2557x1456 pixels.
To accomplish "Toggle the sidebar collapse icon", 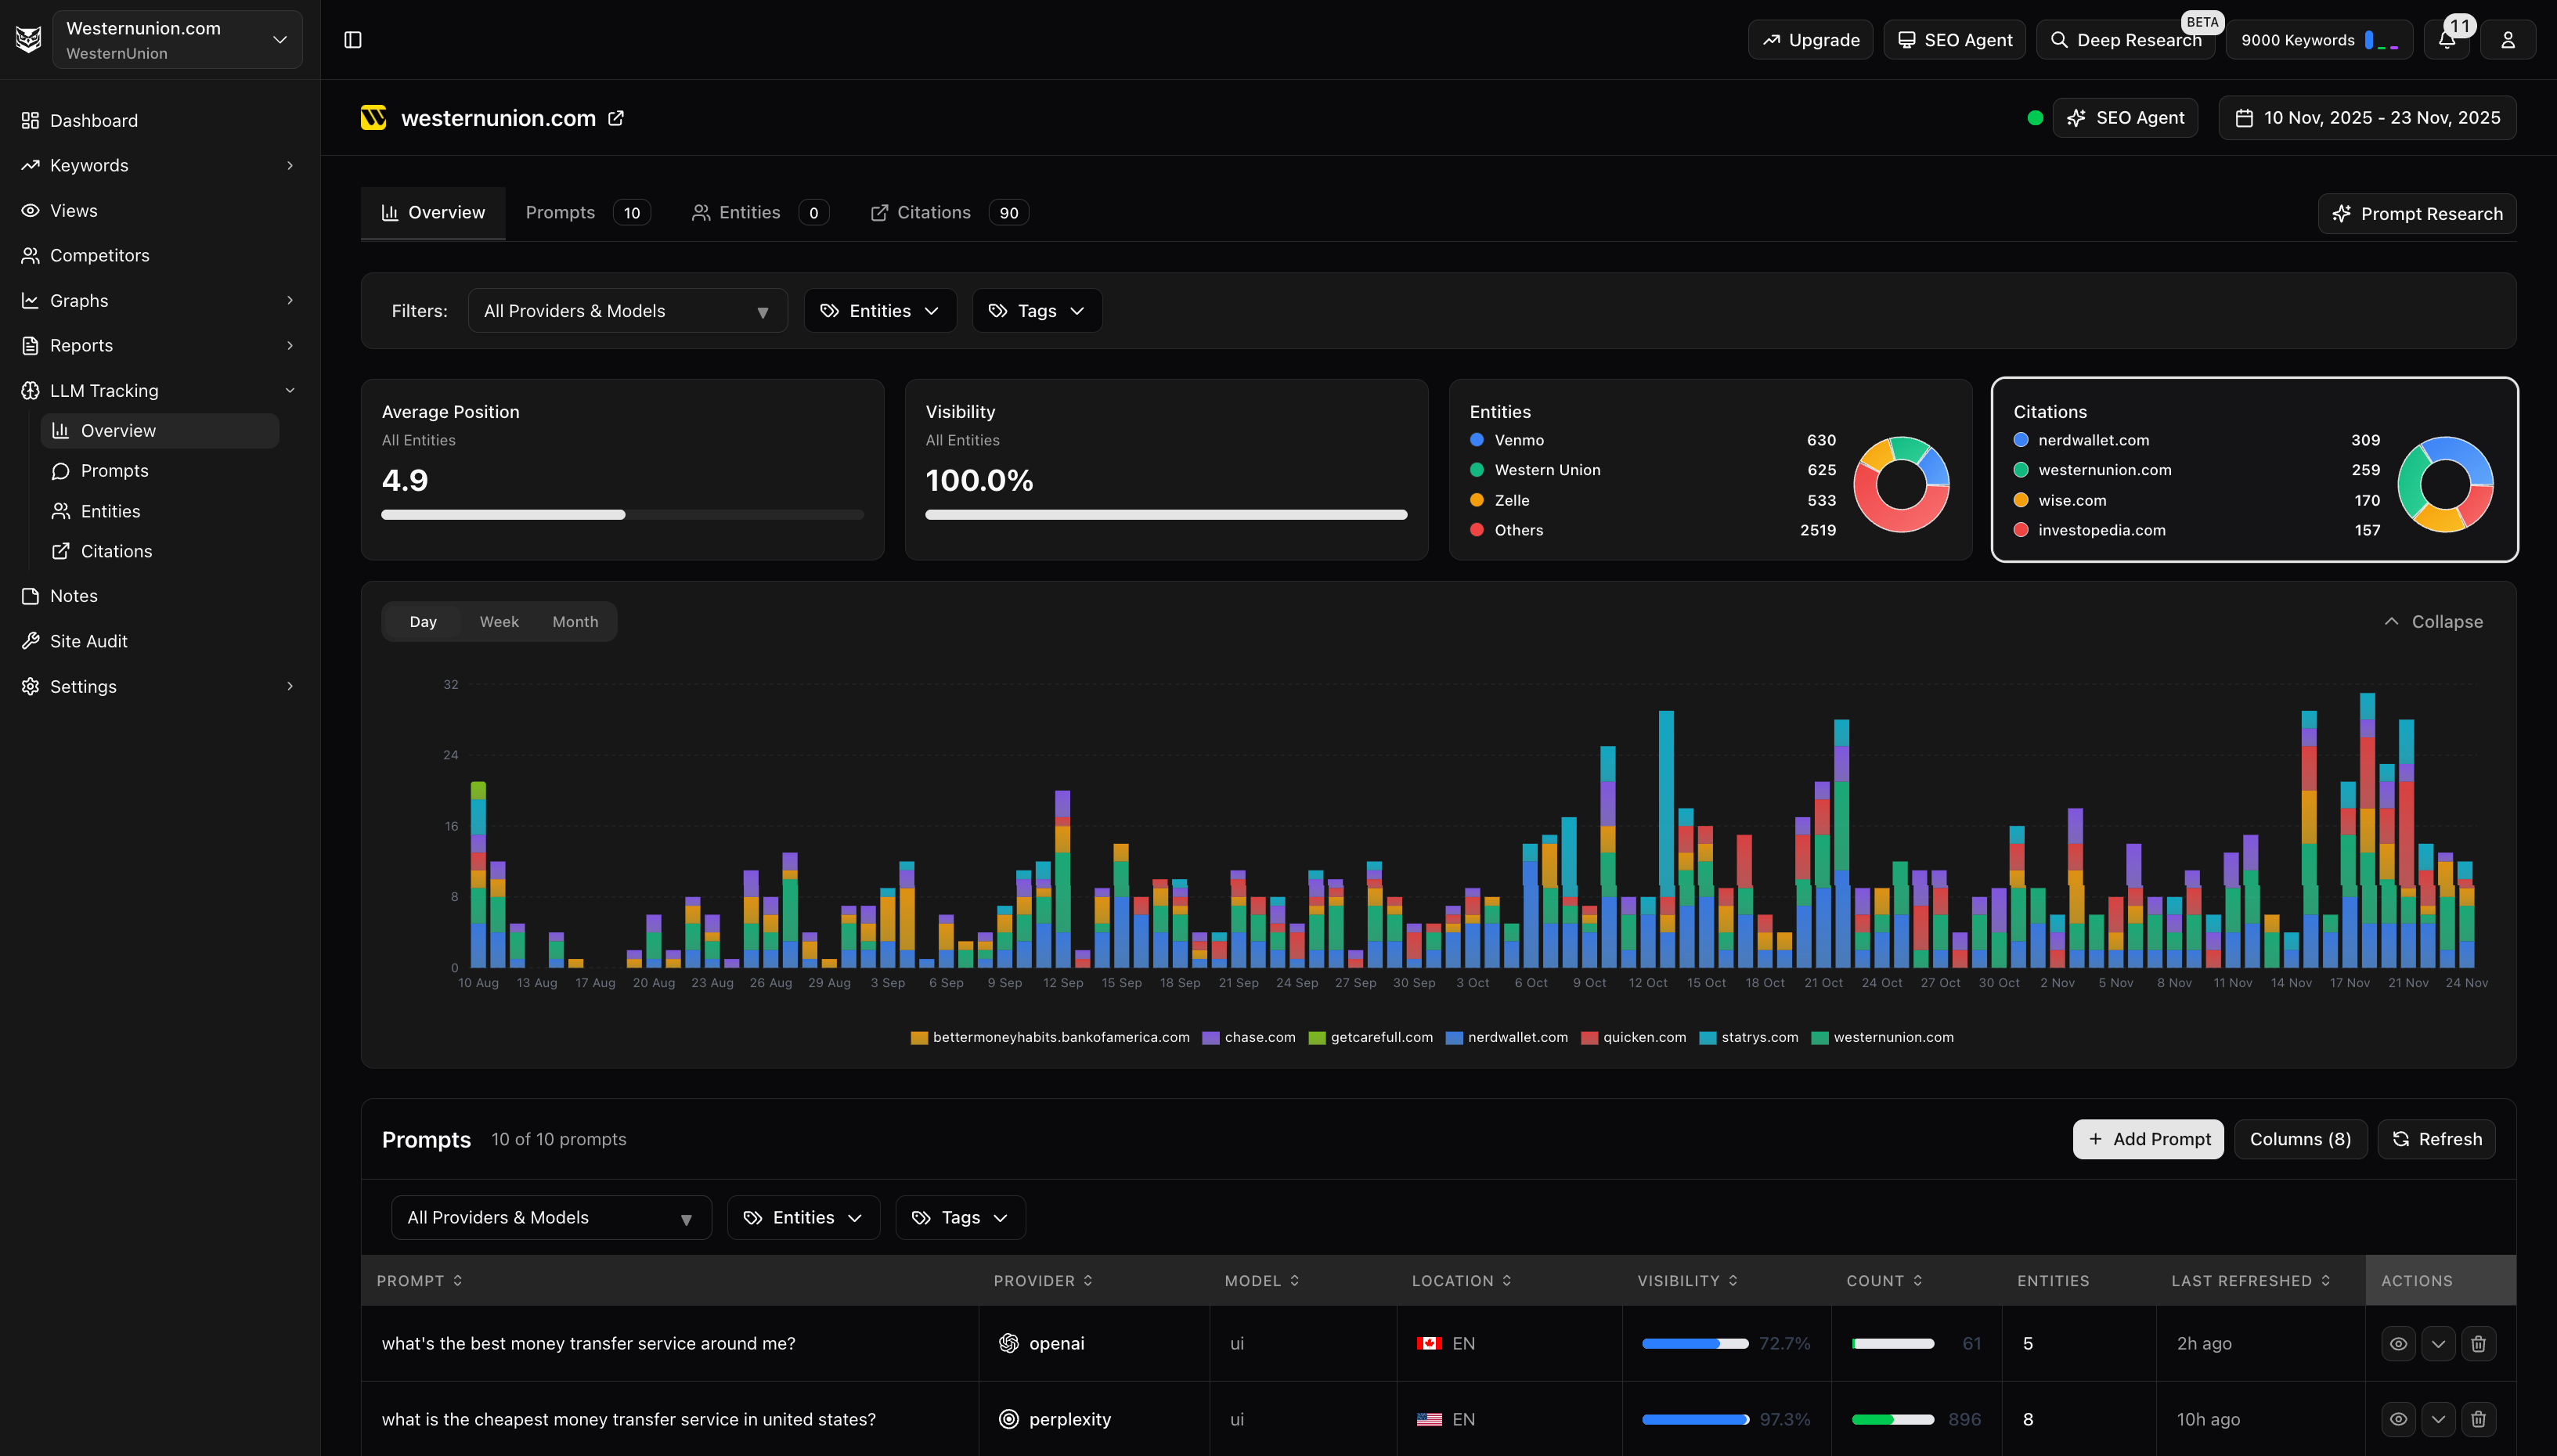I will [353, 39].
